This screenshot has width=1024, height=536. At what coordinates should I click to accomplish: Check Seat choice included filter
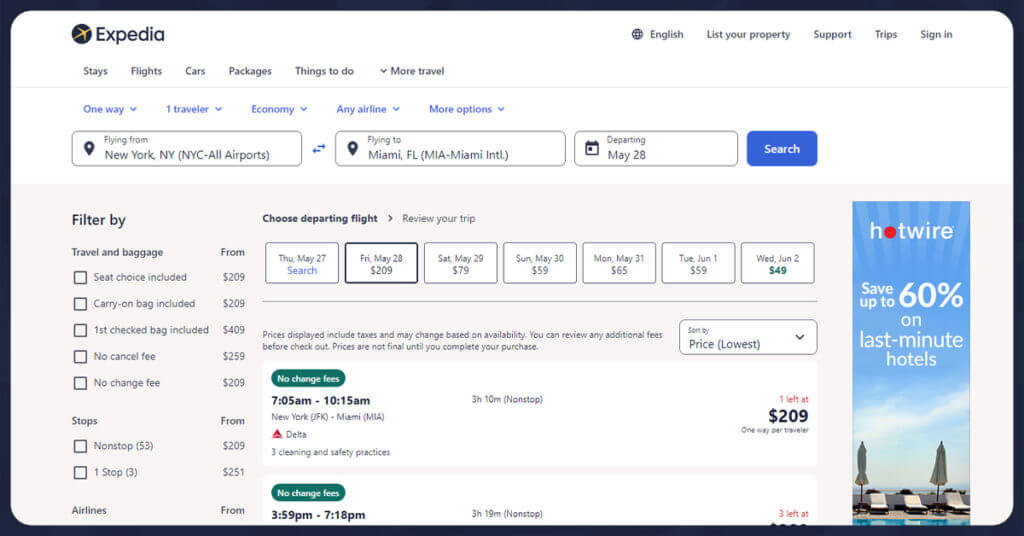pos(80,277)
